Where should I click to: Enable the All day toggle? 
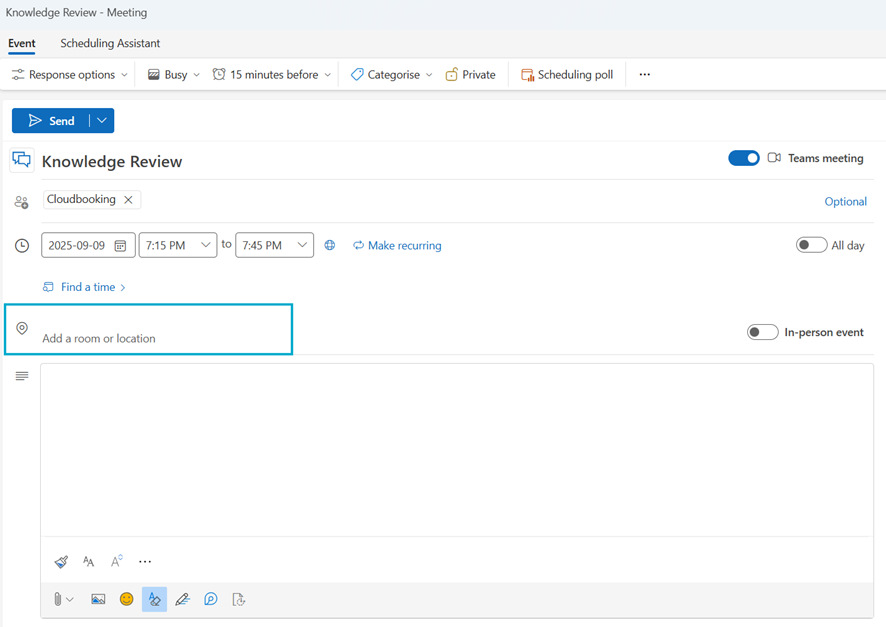[x=811, y=245]
